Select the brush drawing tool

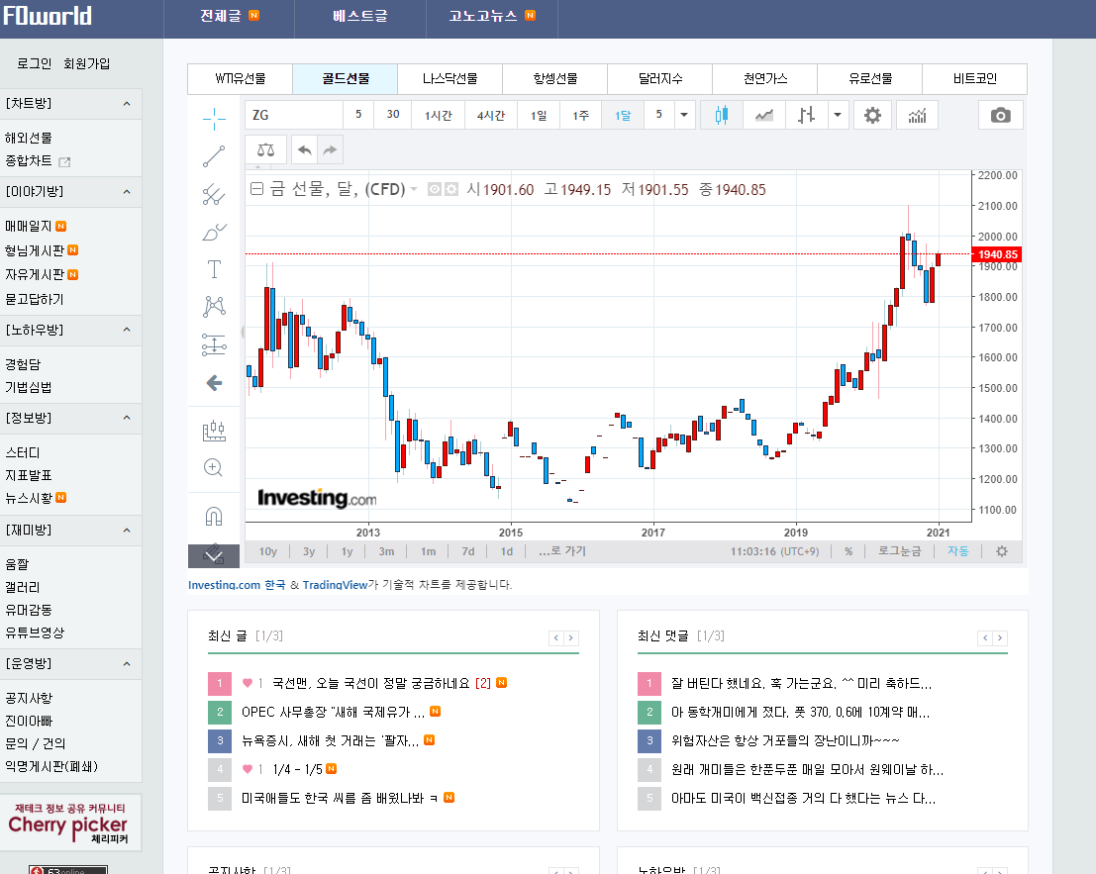coord(214,232)
